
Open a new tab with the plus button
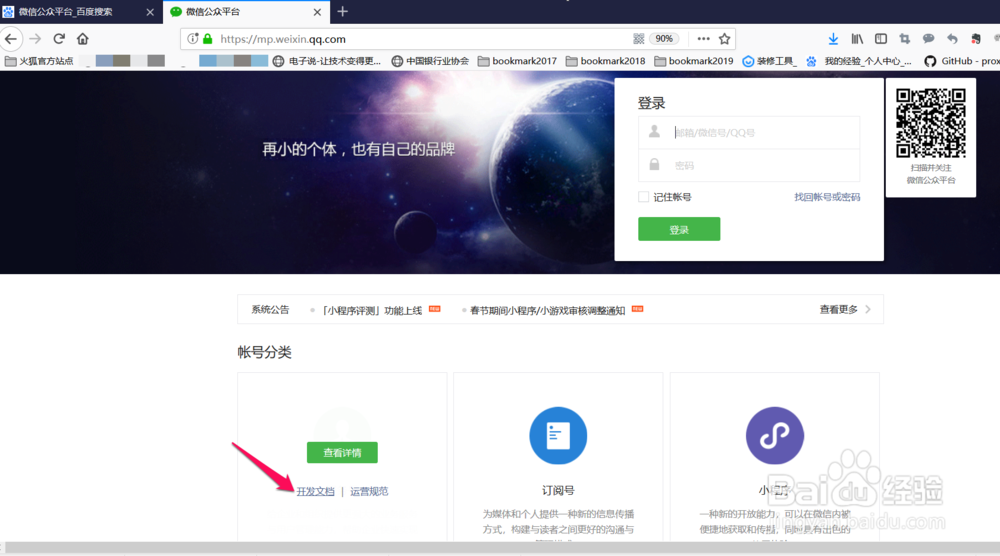[342, 11]
